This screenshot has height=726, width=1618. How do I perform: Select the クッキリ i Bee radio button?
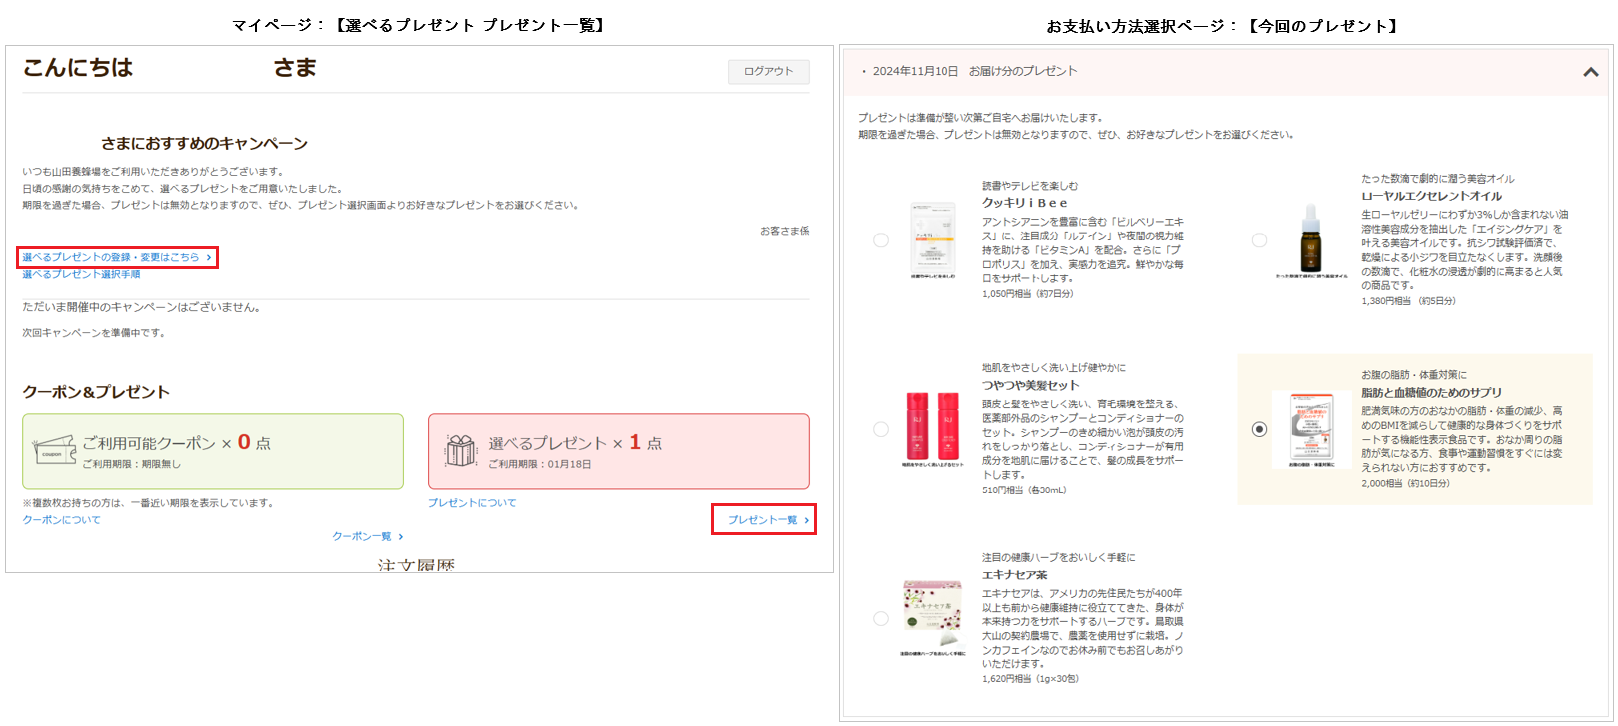coord(881,240)
